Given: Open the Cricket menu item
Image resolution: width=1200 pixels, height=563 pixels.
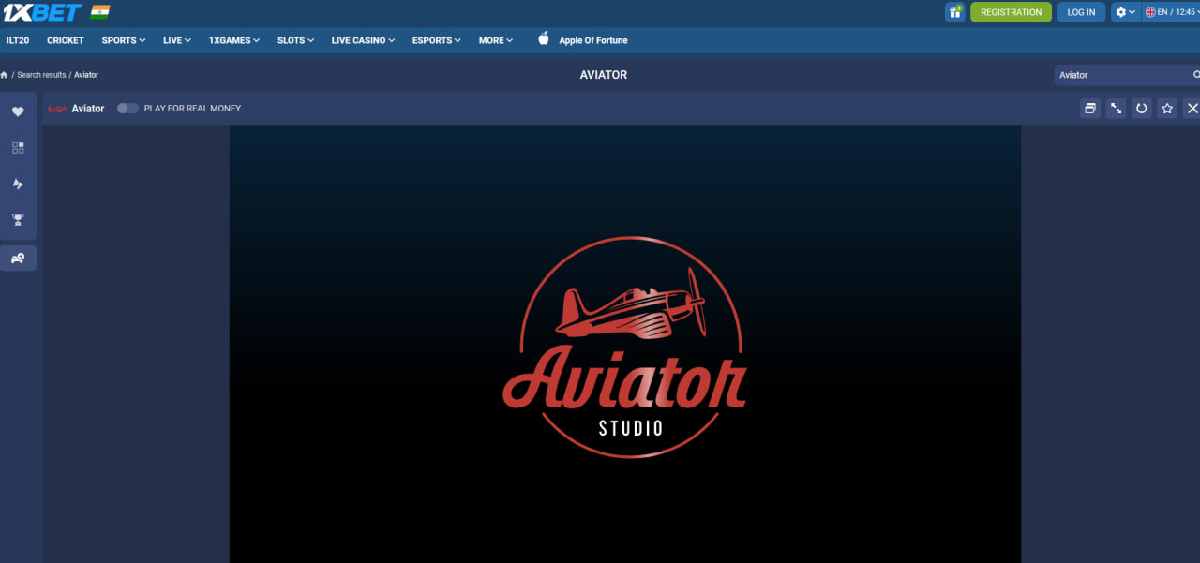Looking at the screenshot, I should click(65, 40).
